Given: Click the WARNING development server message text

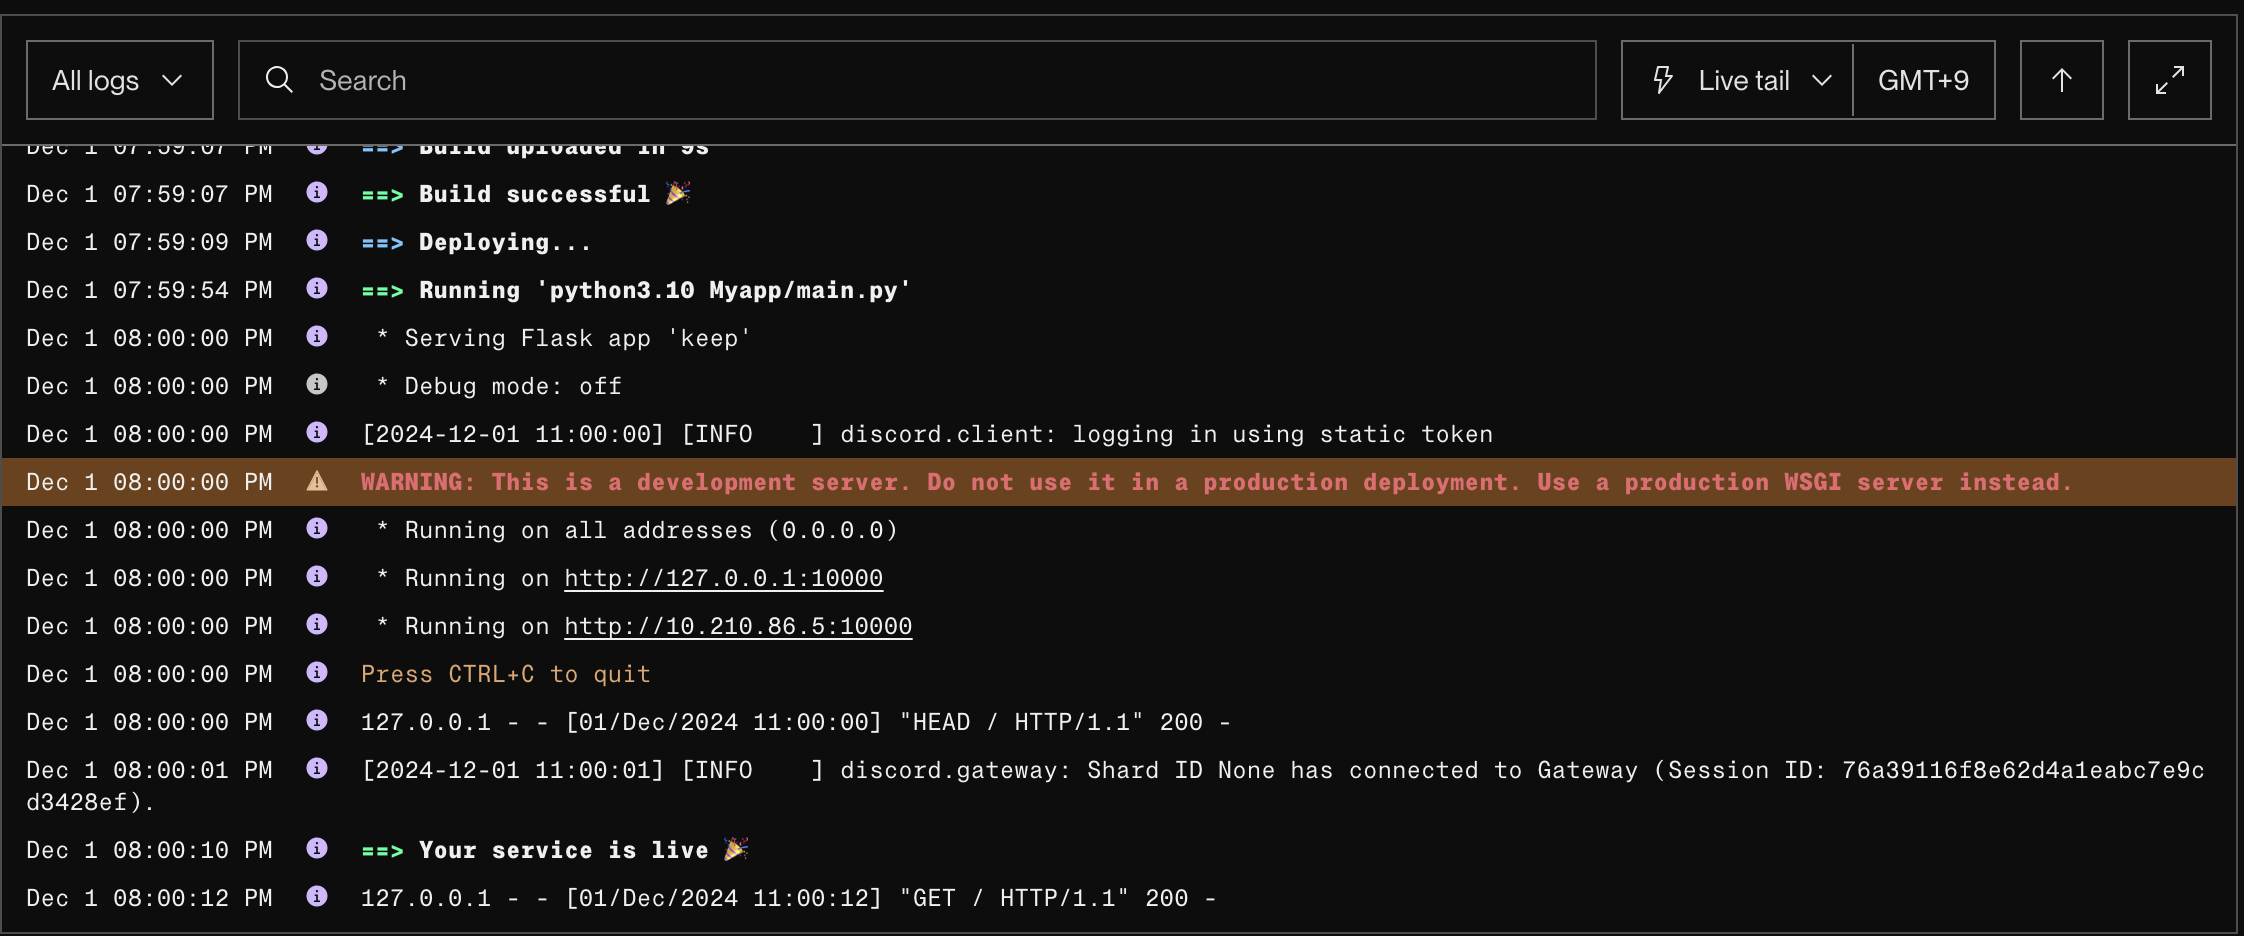Looking at the screenshot, I should pyautogui.click(x=1216, y=482).
